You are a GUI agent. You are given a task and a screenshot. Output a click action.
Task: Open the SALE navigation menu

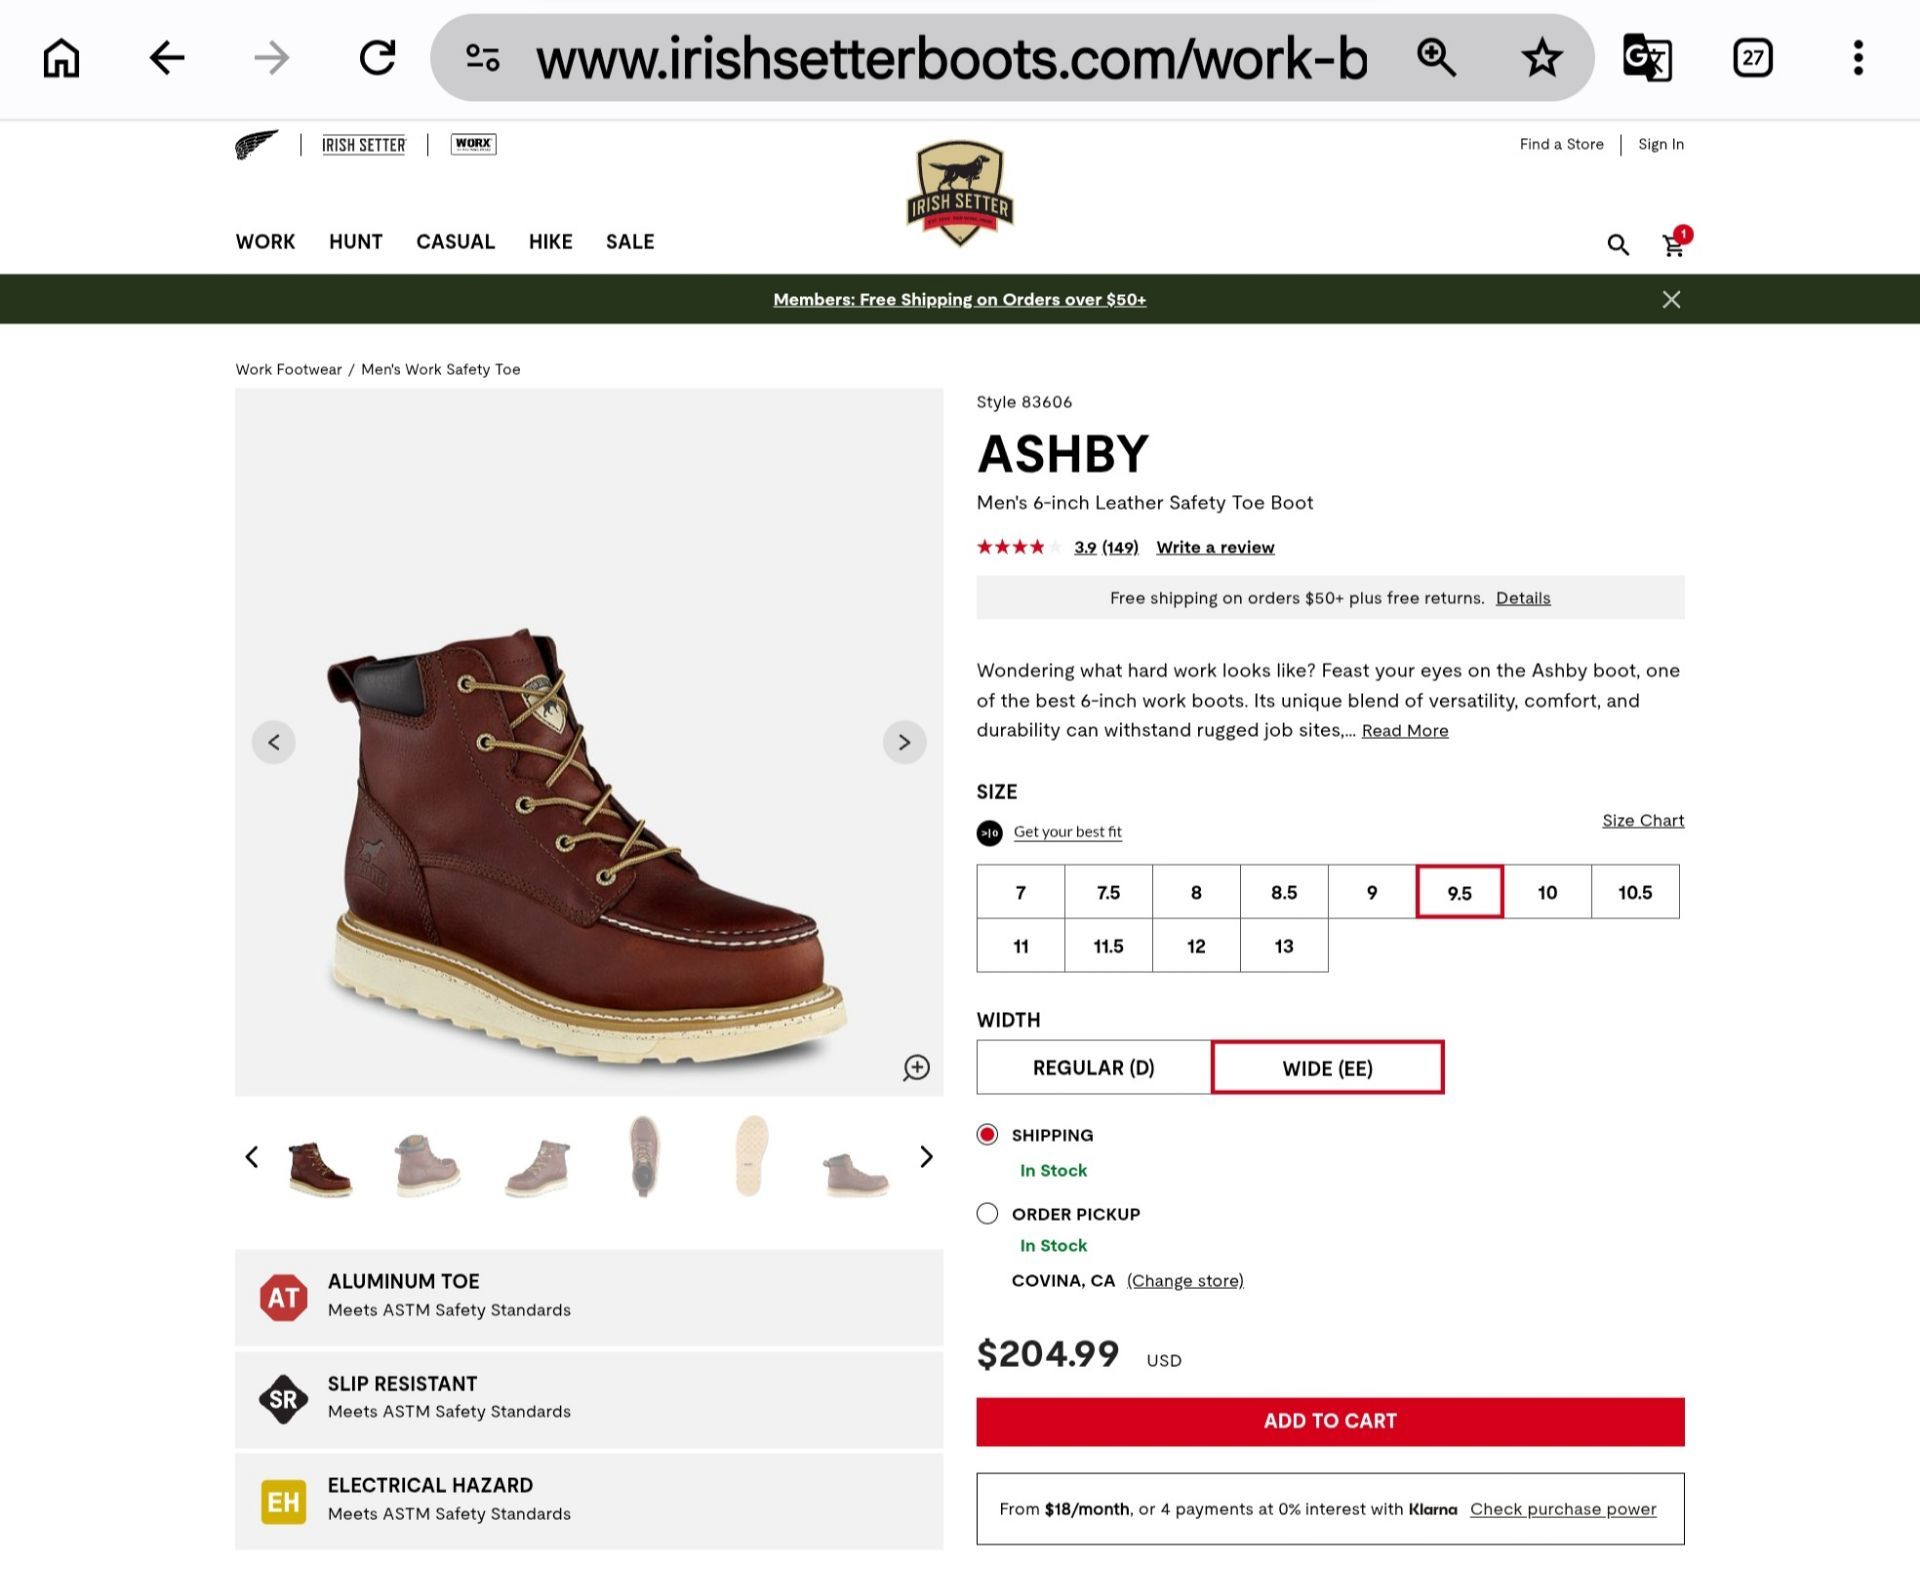point(630,242)
